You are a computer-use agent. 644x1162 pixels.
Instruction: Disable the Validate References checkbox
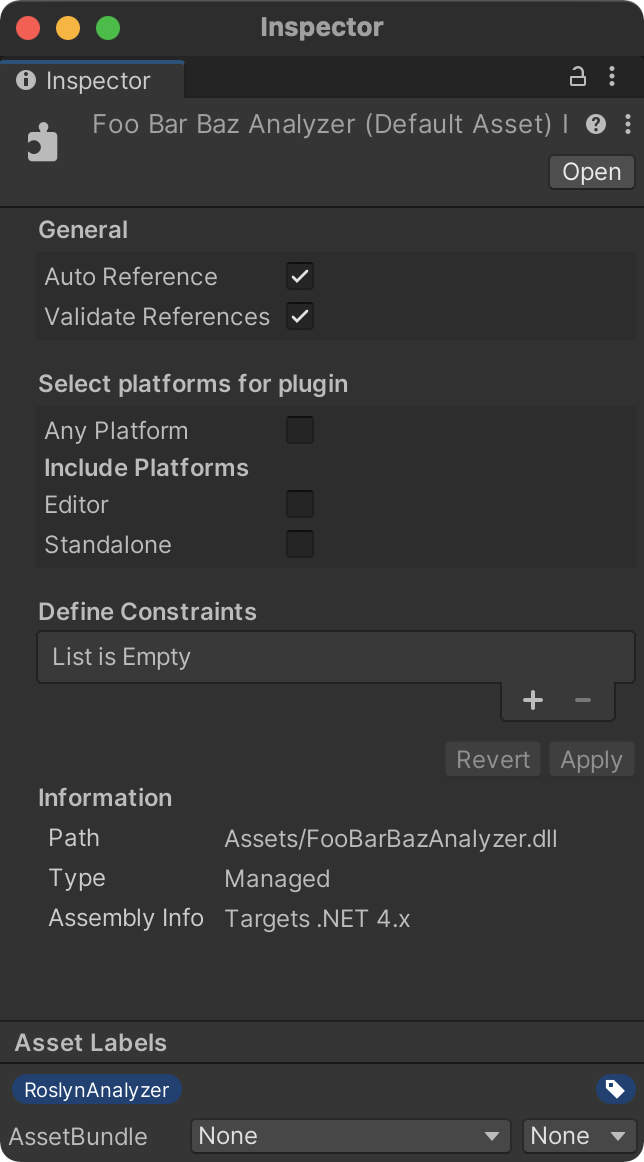click(x=300, y=316)
